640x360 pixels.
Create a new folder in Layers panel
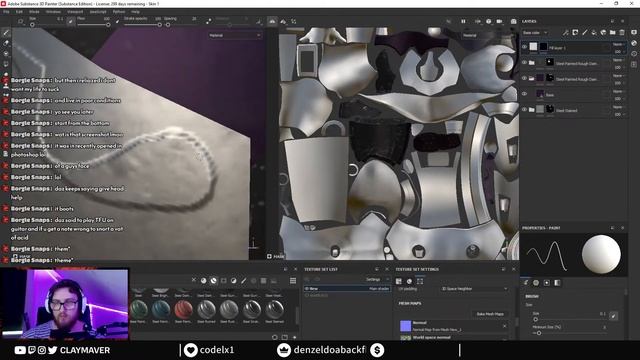pos(613,33)
